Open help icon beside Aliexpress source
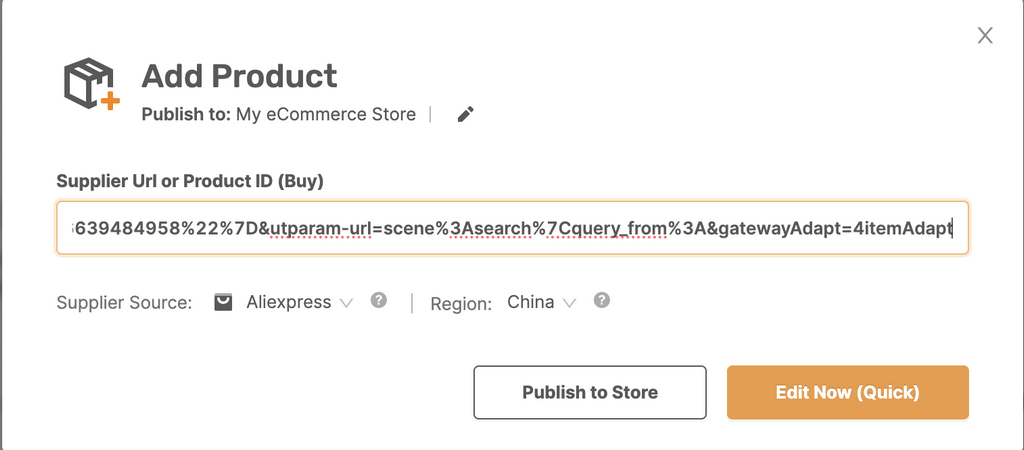The width and height of the screenshot is (1024, 450). point(379,300)
